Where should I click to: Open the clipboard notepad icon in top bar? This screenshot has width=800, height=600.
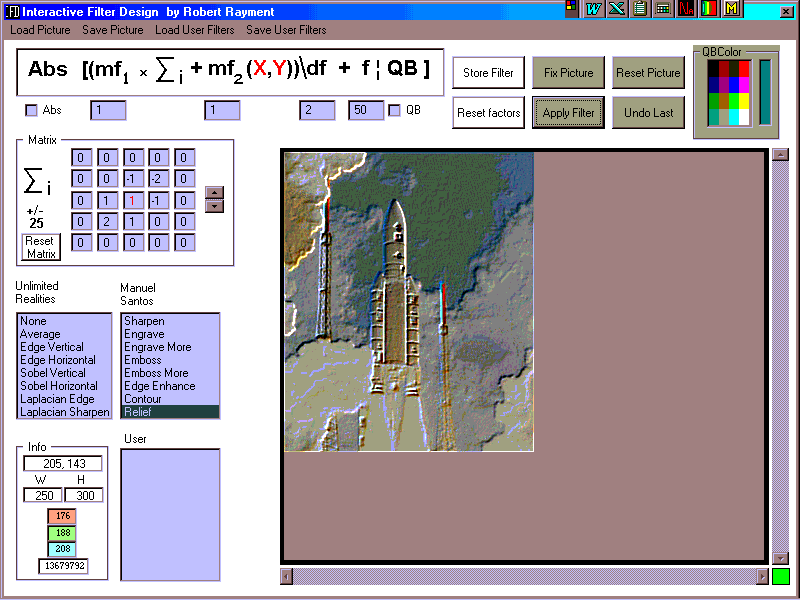pyautogui.click(x=639, y=9)
